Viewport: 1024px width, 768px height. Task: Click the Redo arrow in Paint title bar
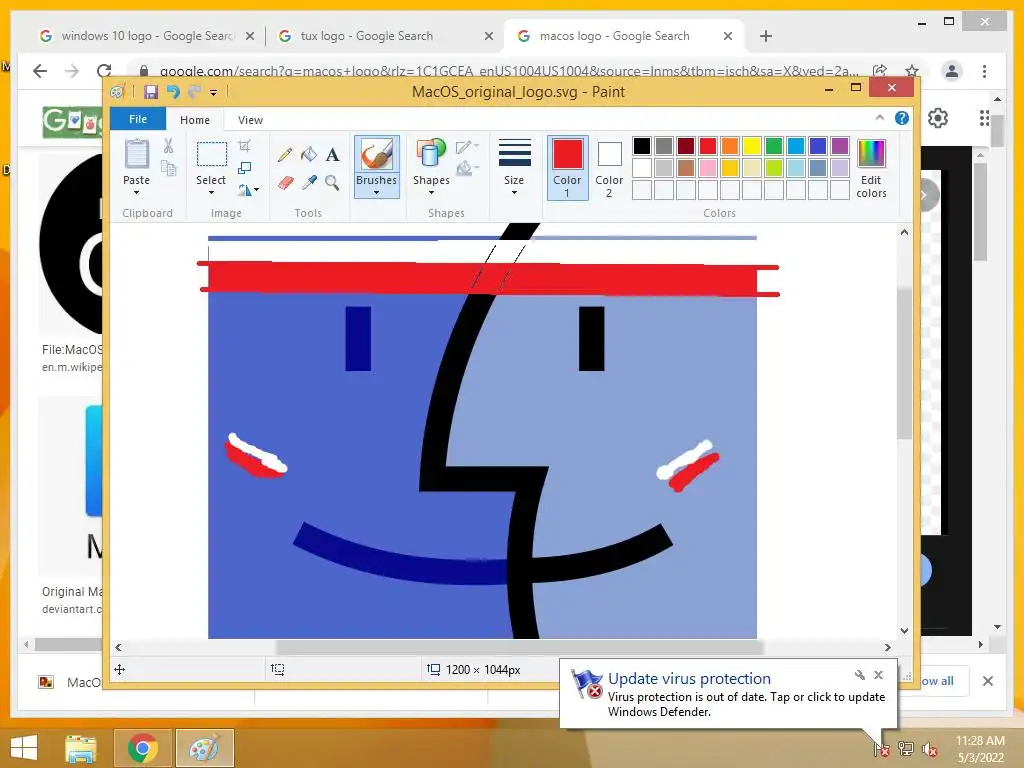click(x=194, y=91)
